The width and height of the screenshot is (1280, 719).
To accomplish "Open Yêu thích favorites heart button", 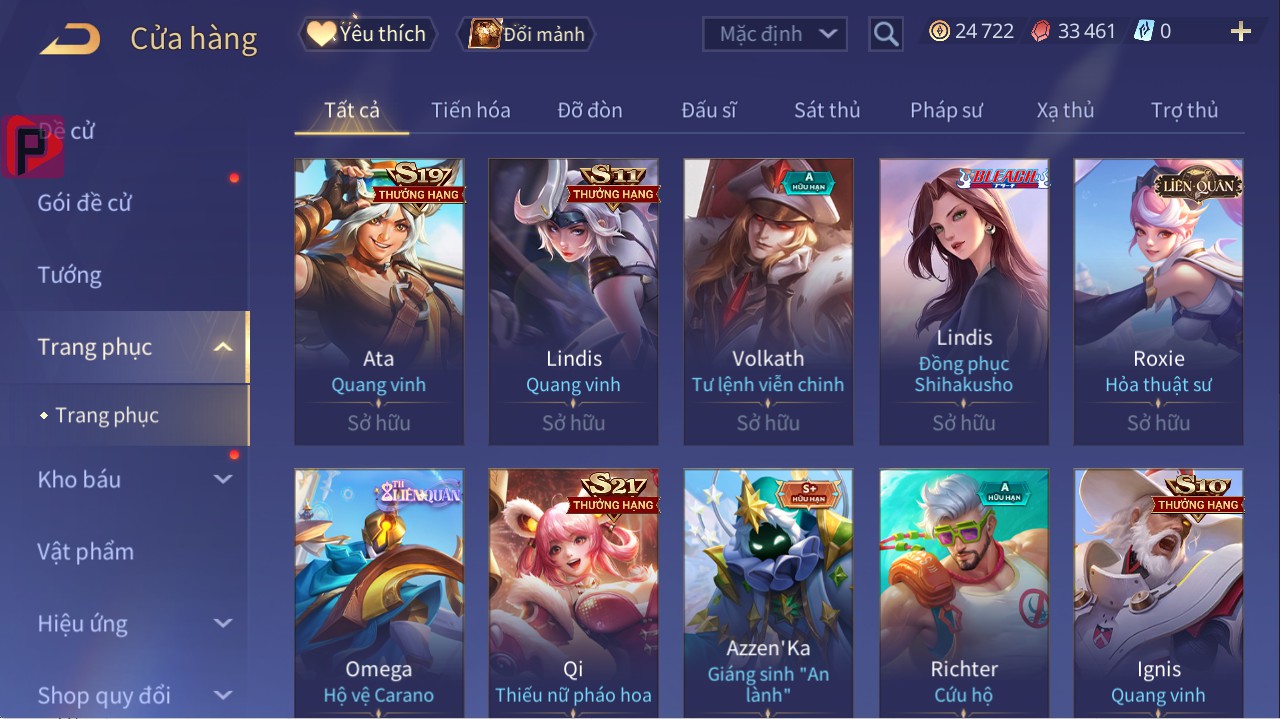I will [x=368, y=34].
